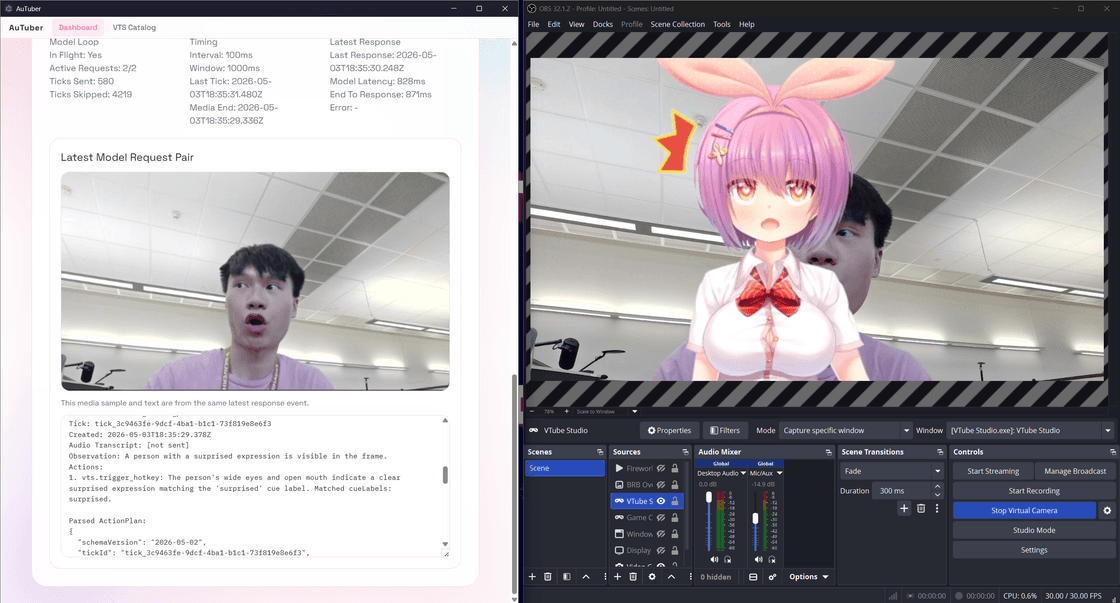Mute Desktop Audio speaker icon
Screen dimensions: 1120x603
pos(714,559)
